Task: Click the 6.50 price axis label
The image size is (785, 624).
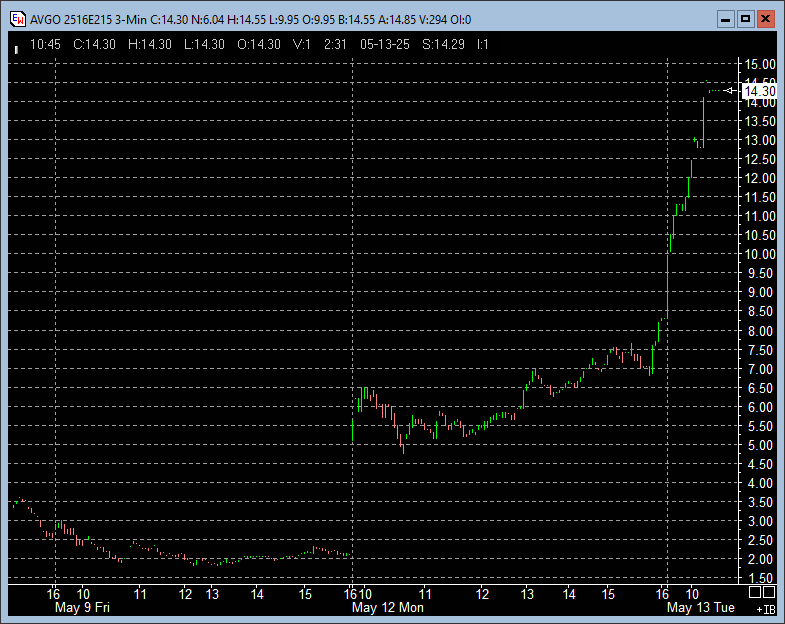Action: point(762,388)
